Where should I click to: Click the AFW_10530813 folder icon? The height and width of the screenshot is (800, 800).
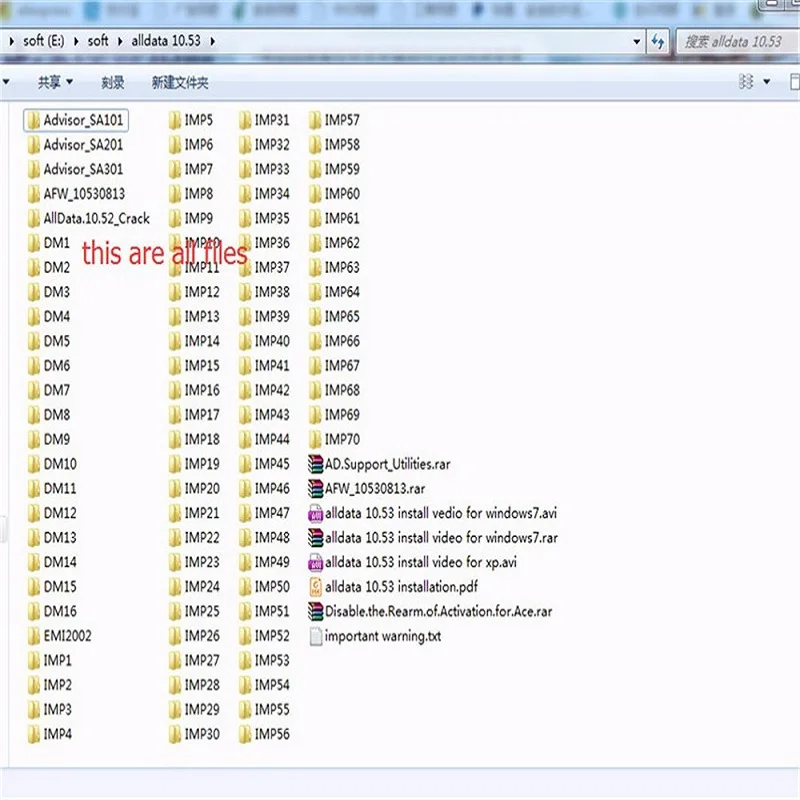click(34, 194)
